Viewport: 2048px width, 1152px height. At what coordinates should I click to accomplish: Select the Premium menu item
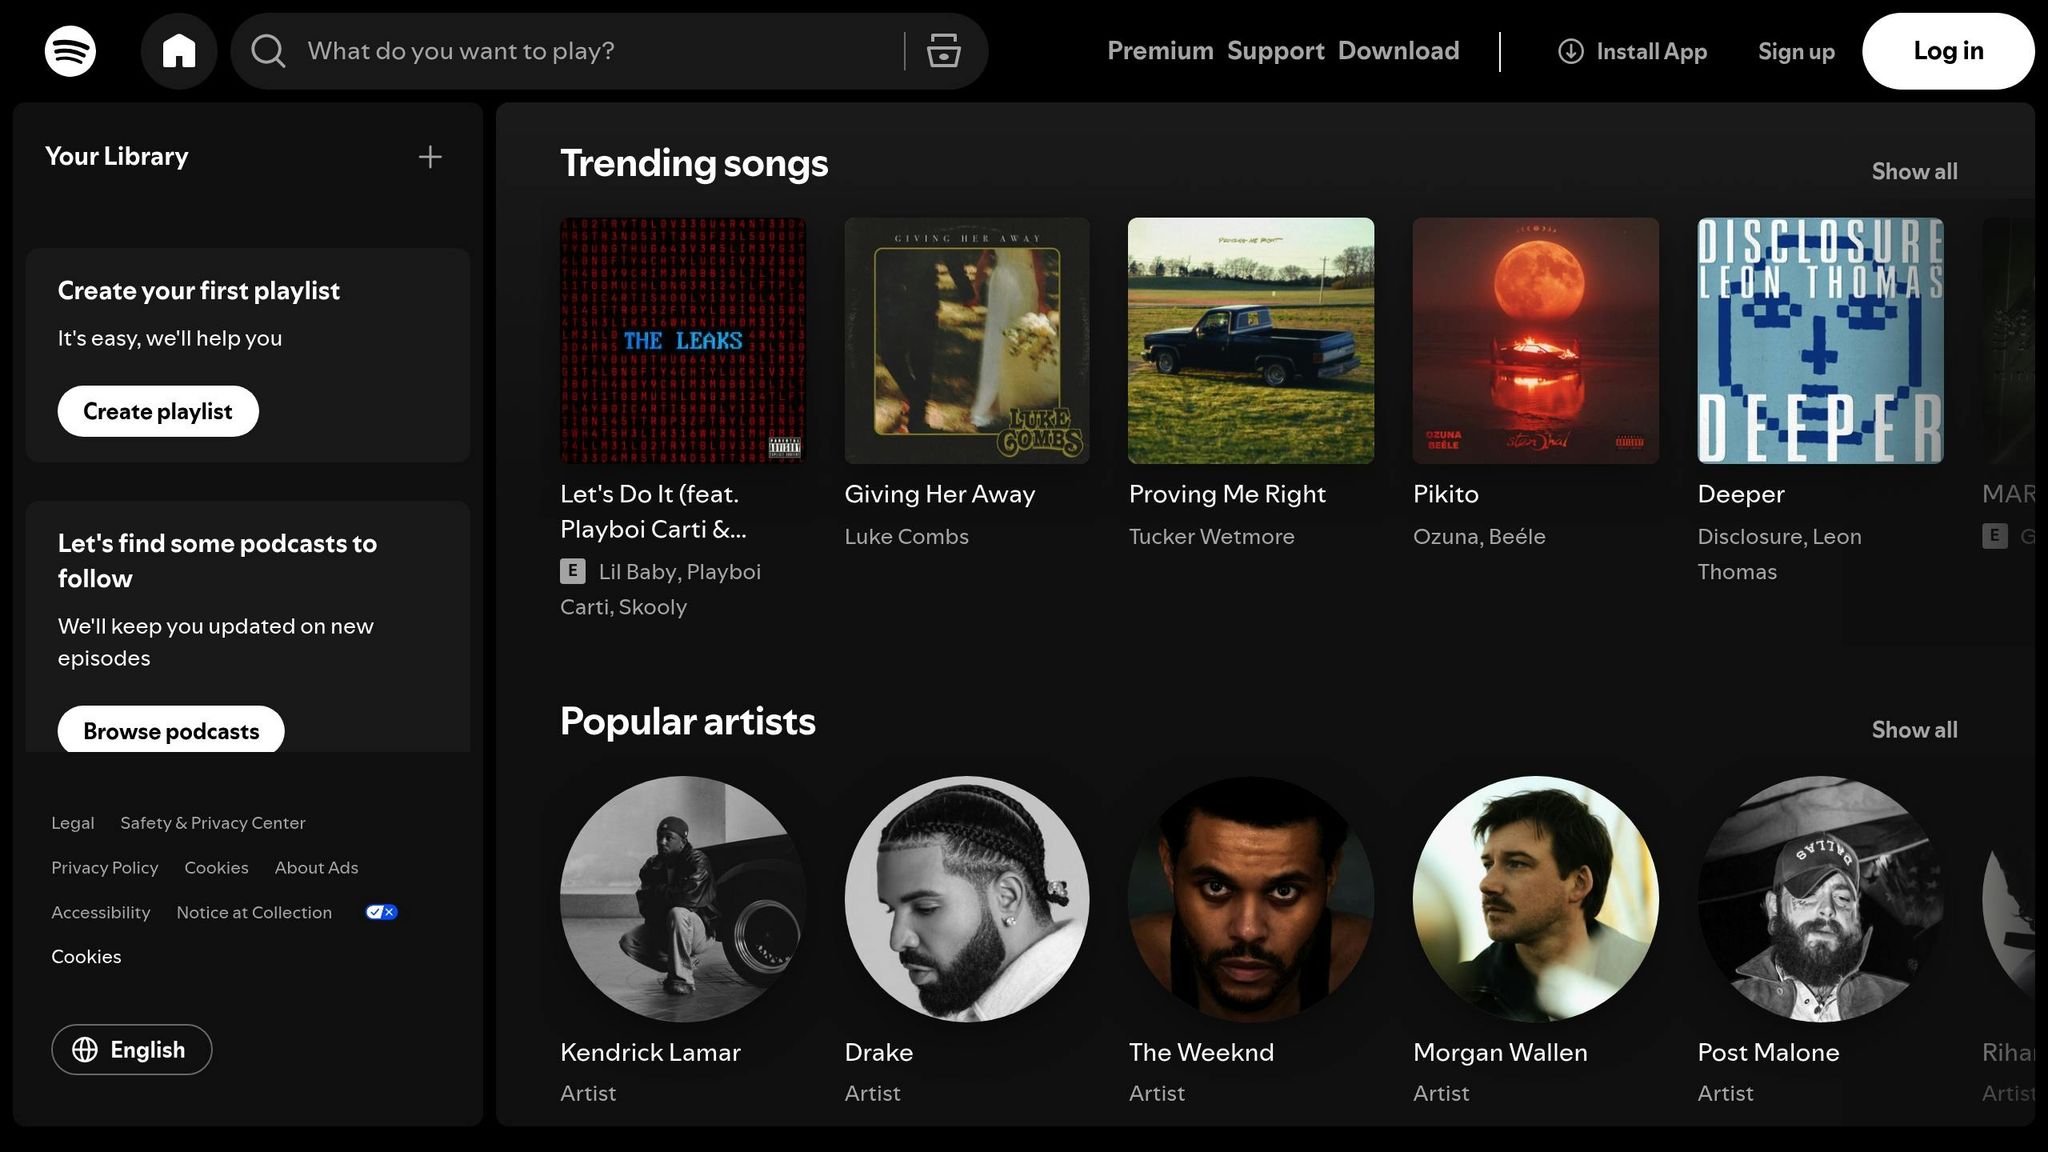click(1160, 51)
